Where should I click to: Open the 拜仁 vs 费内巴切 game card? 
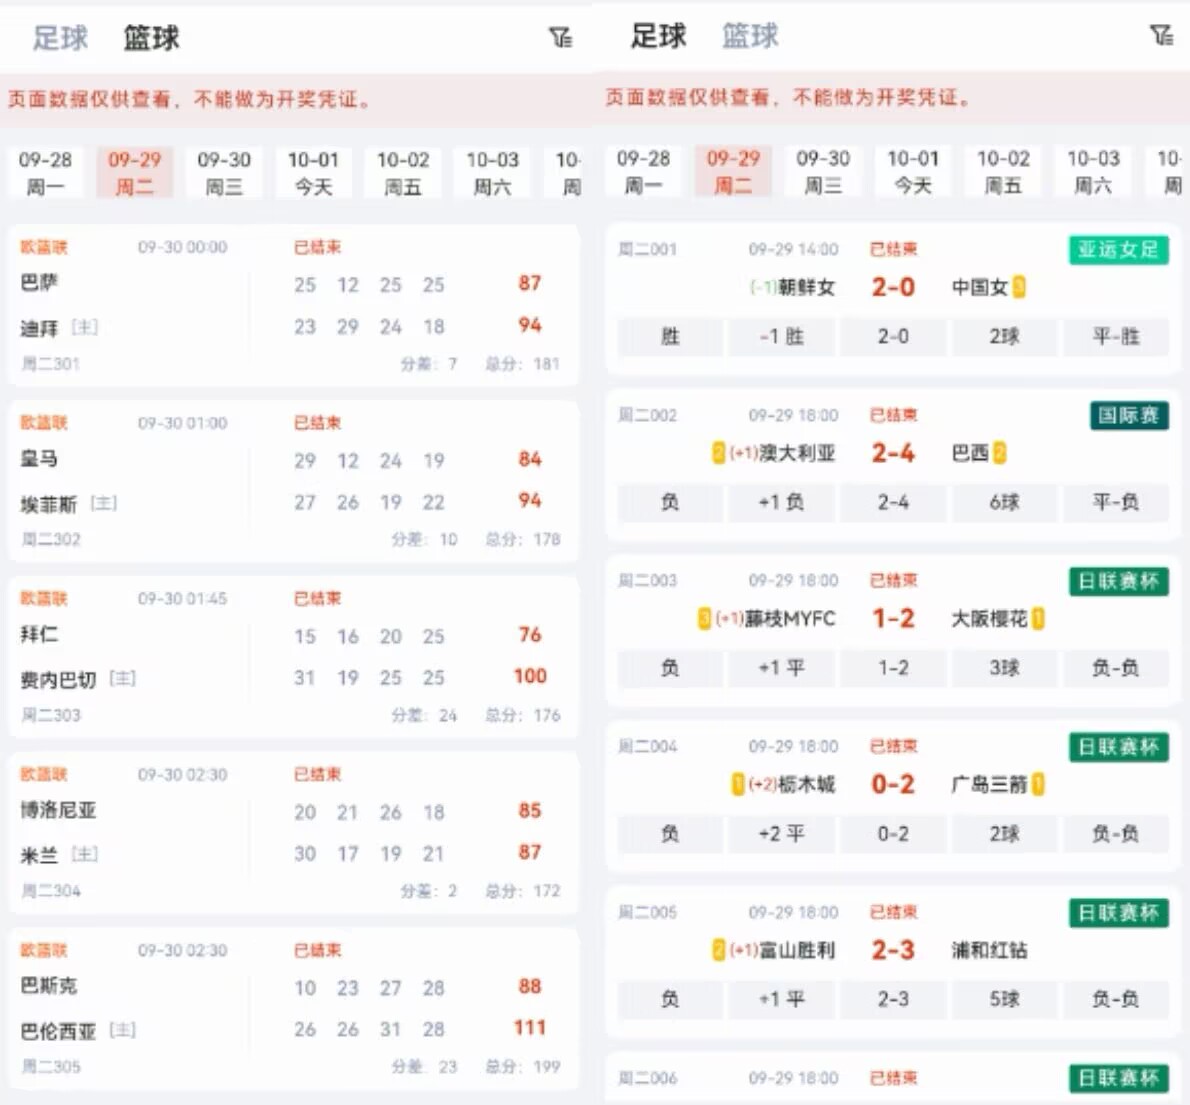click(x=294, y=657)
